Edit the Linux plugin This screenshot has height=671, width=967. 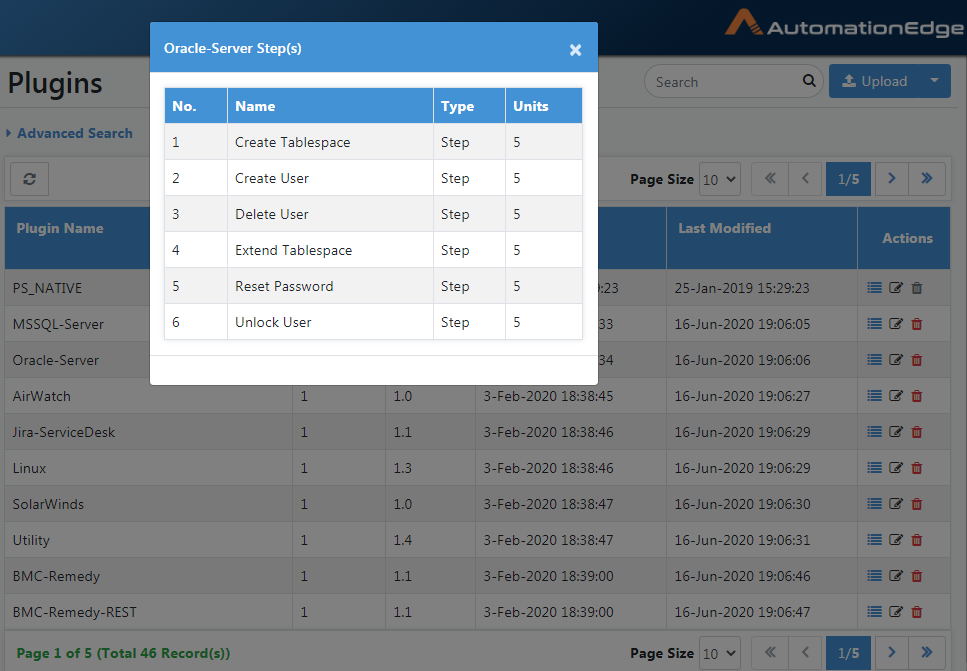pyautogui.click(x=895, y=467)
